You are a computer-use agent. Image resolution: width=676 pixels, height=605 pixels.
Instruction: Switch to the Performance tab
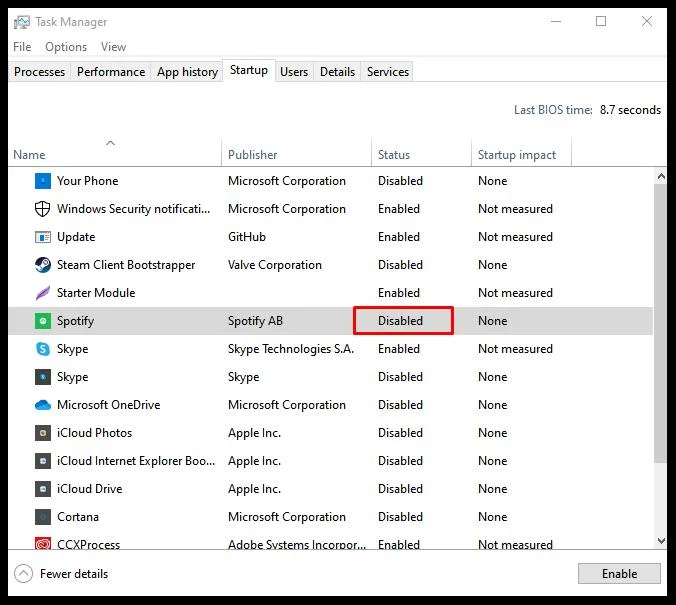tap(111, 72)
